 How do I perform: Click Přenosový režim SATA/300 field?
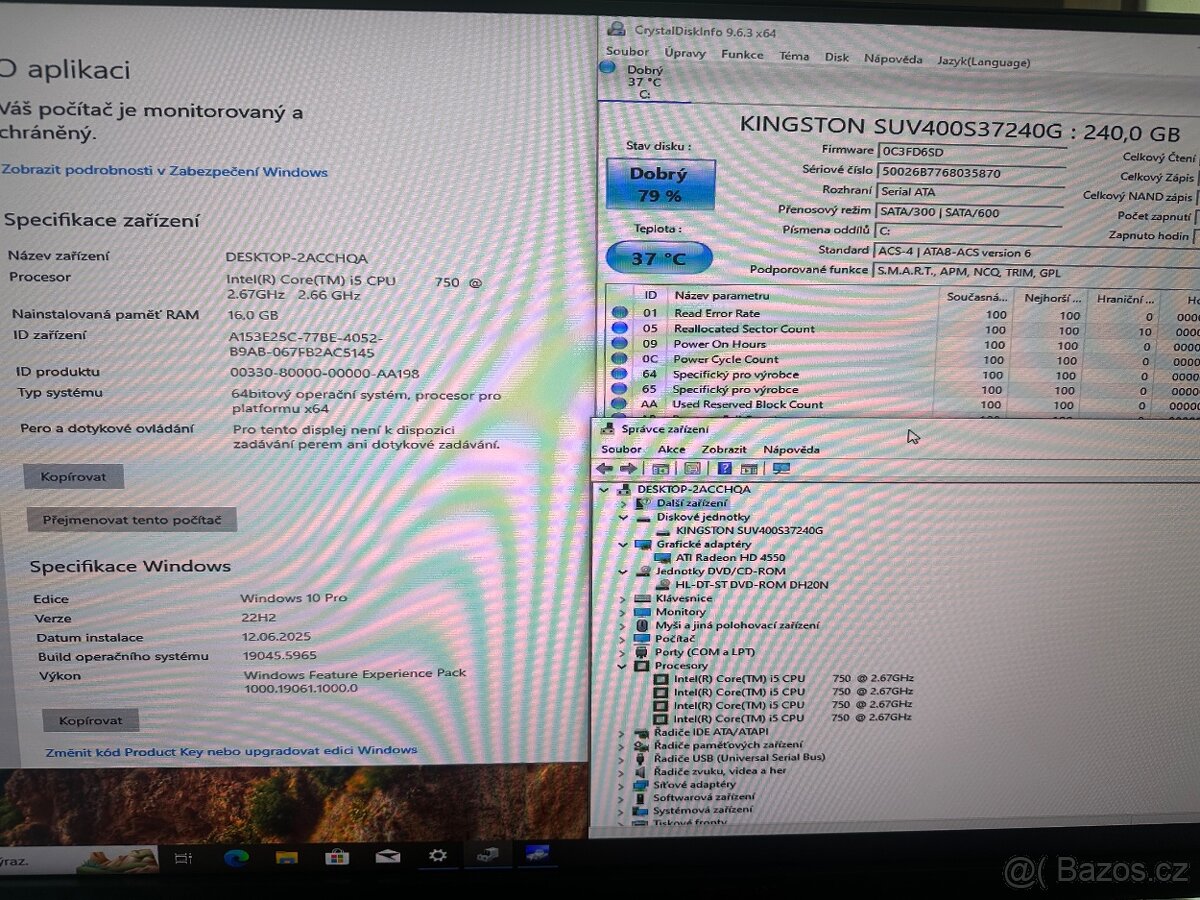pyautogui.click(x=968, y=212)
